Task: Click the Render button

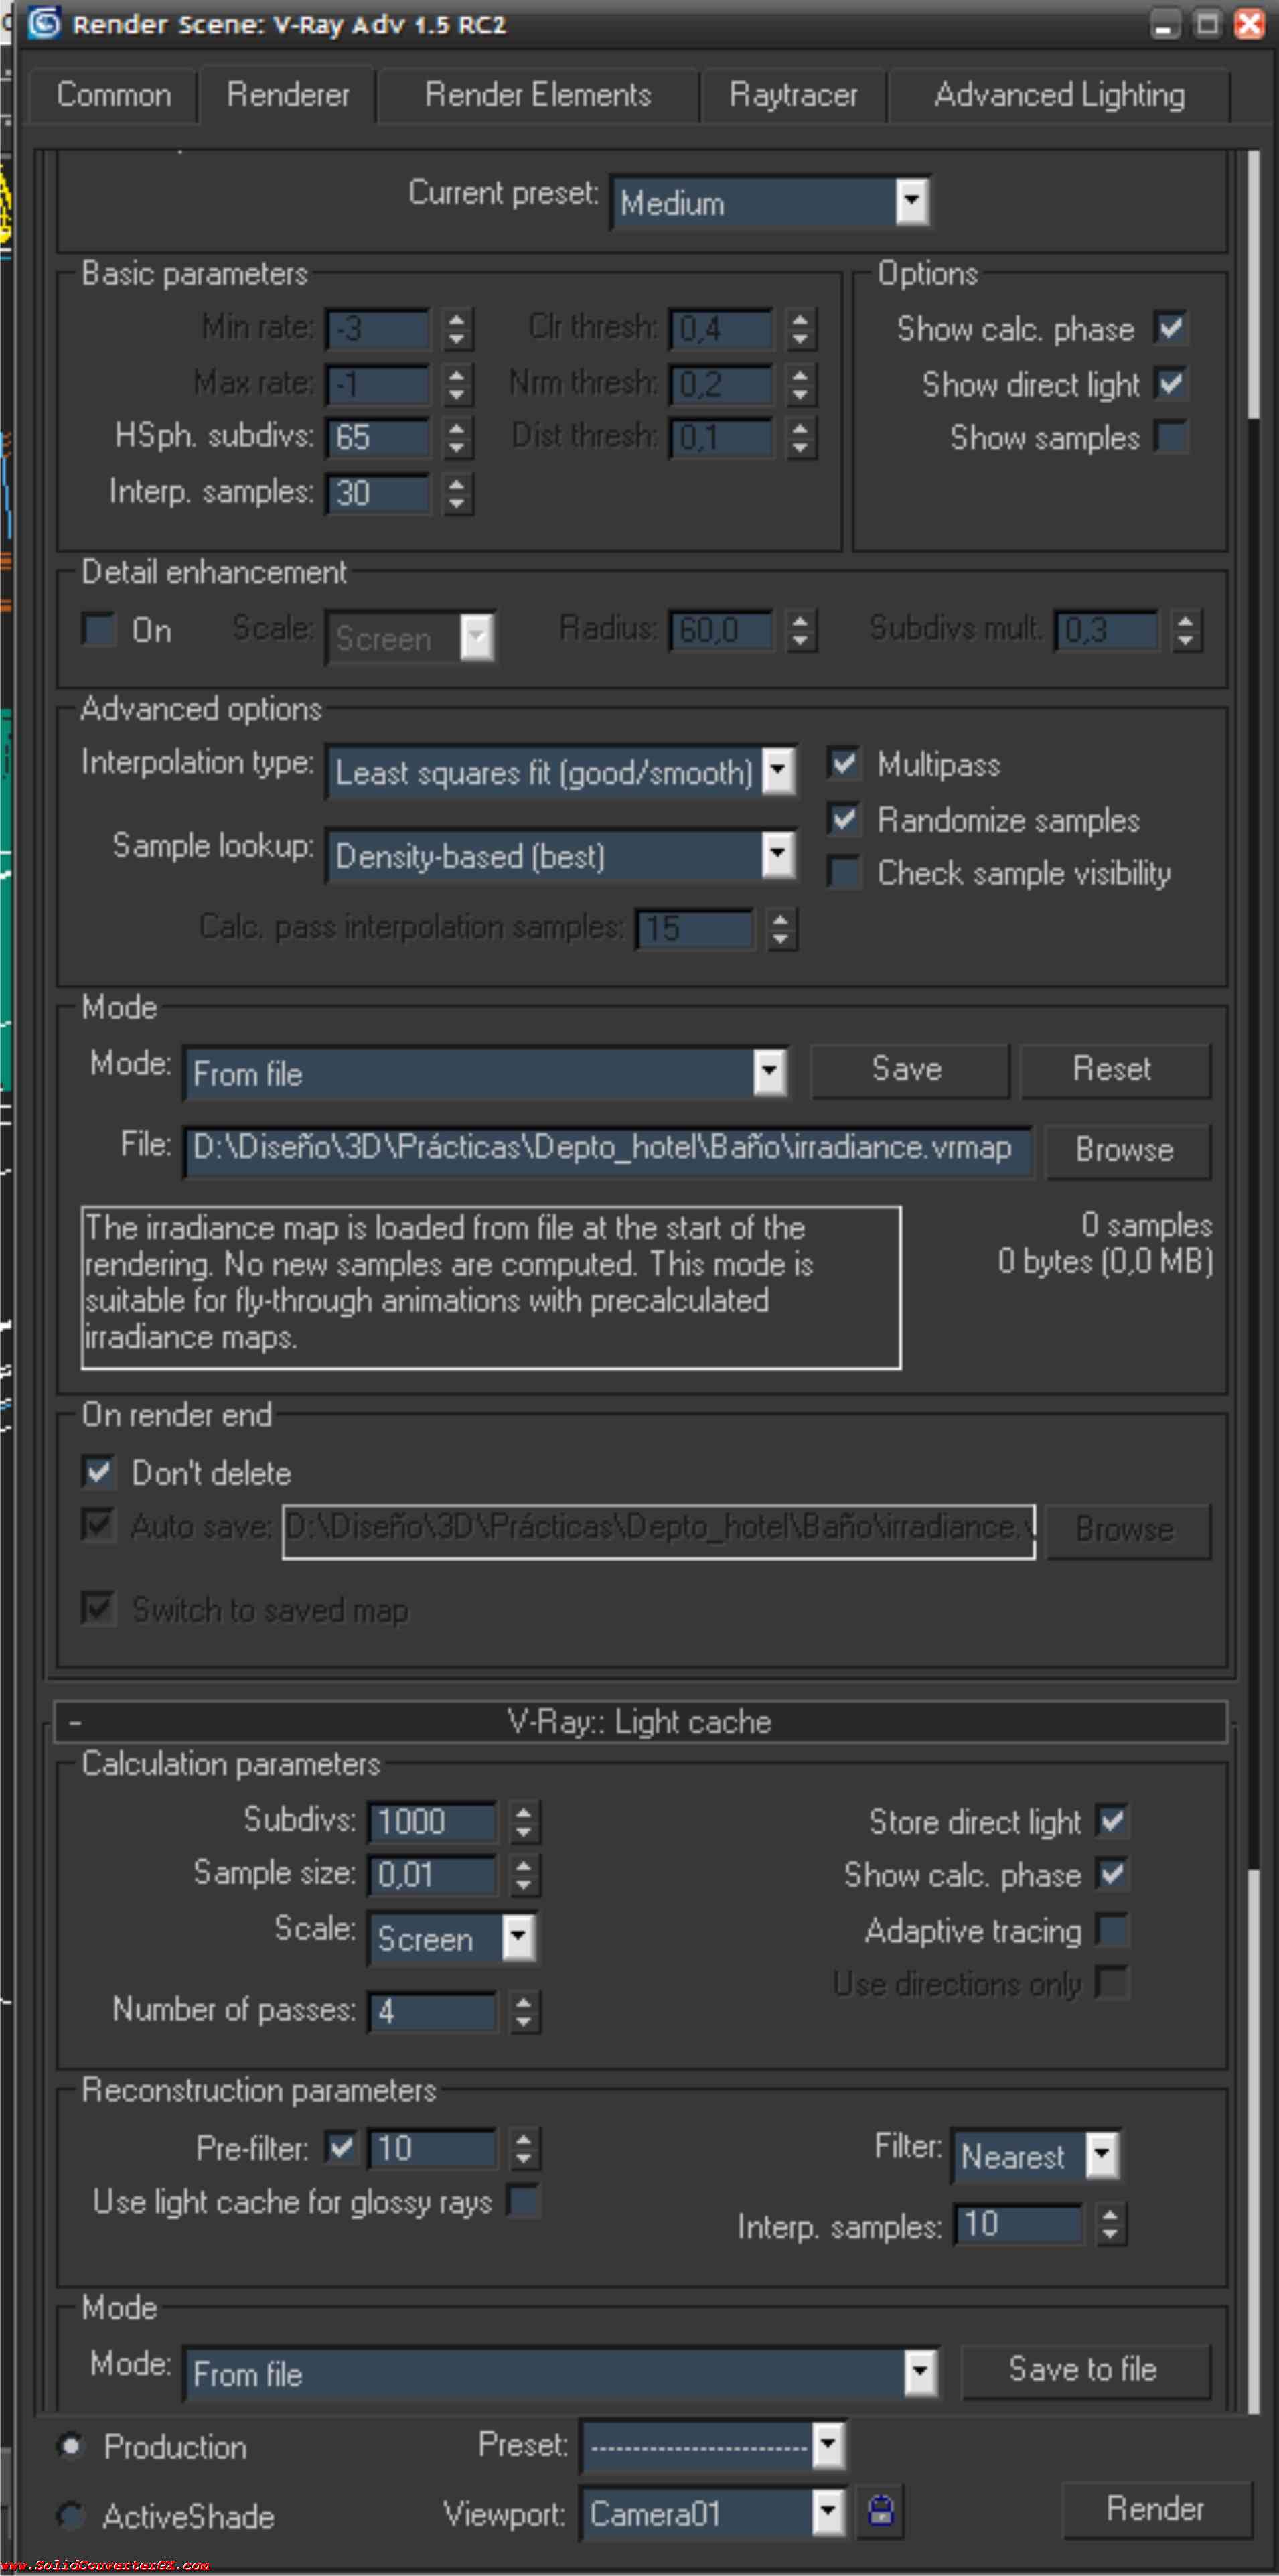Action: pos(1156,2509)
